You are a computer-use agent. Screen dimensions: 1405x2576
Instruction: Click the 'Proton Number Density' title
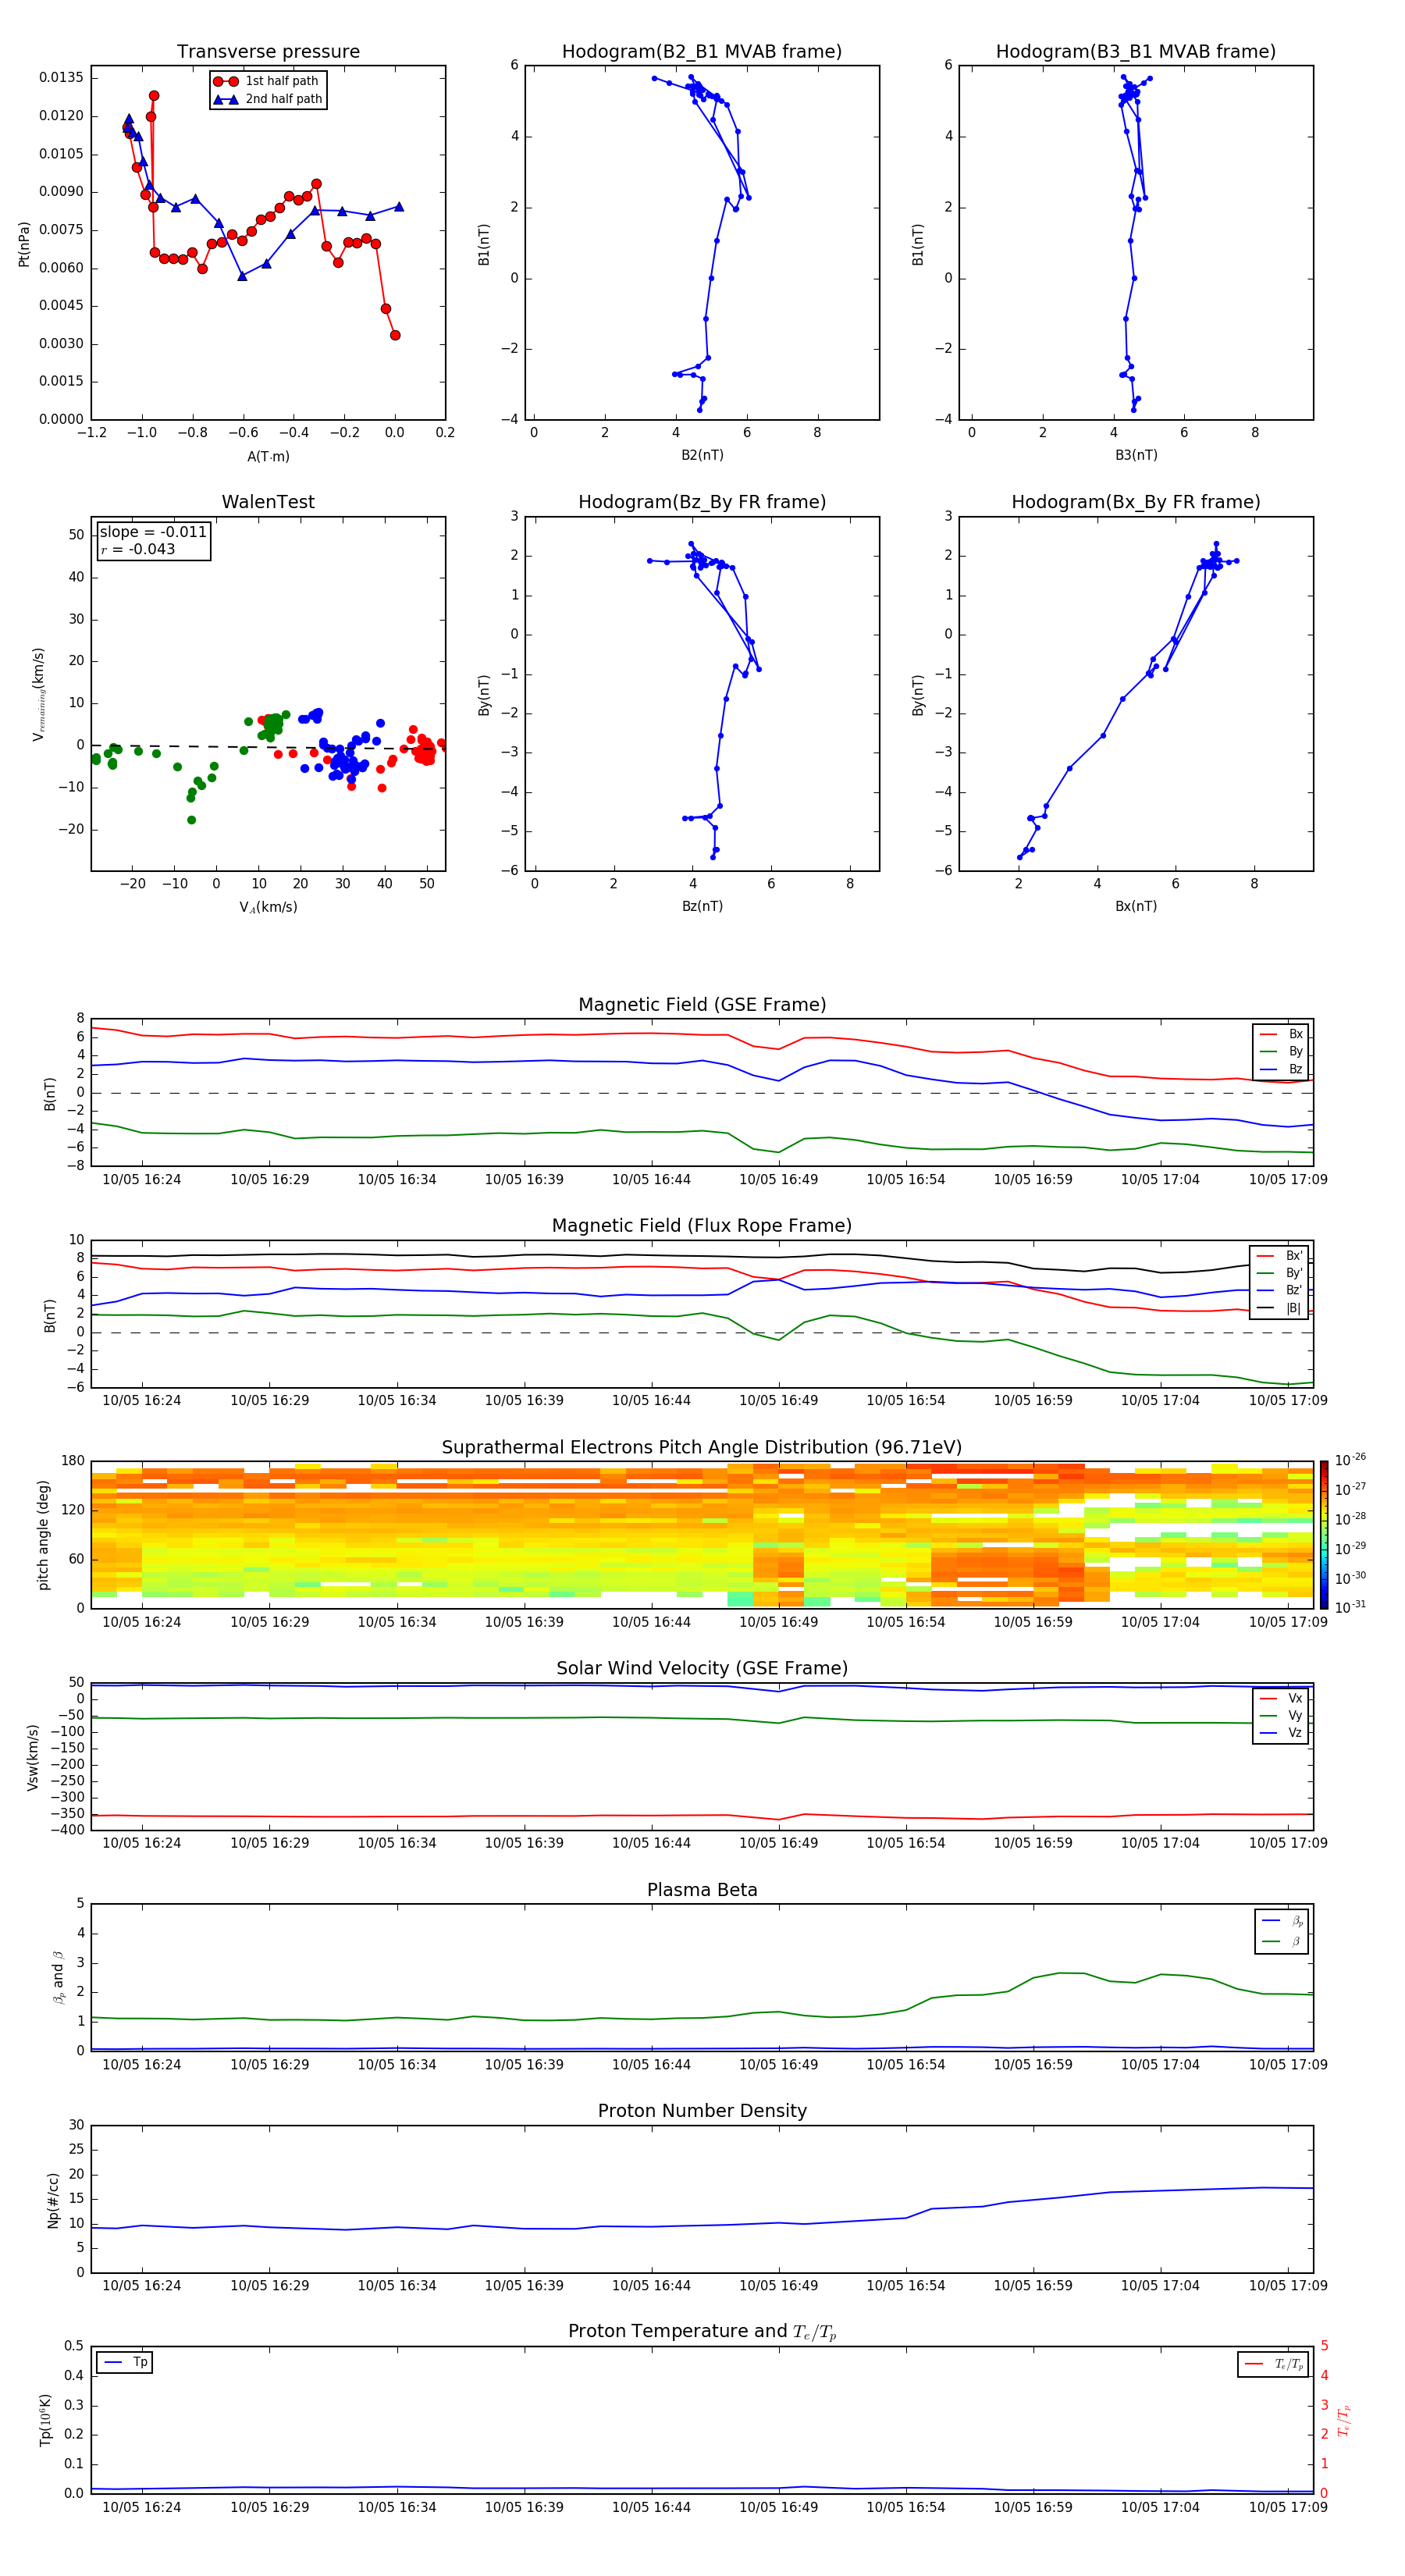click(702, 2111)
